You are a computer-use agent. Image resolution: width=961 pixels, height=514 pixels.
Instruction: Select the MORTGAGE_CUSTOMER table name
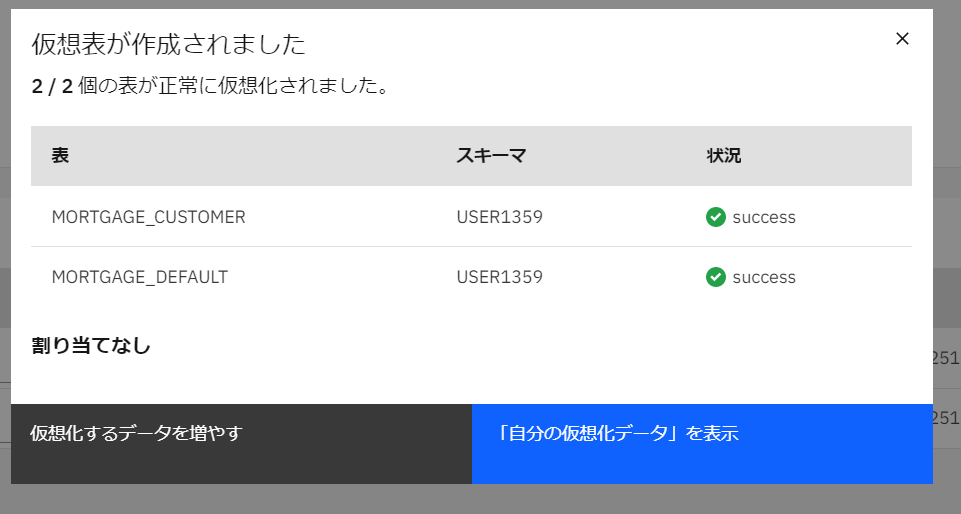[148, 217]
